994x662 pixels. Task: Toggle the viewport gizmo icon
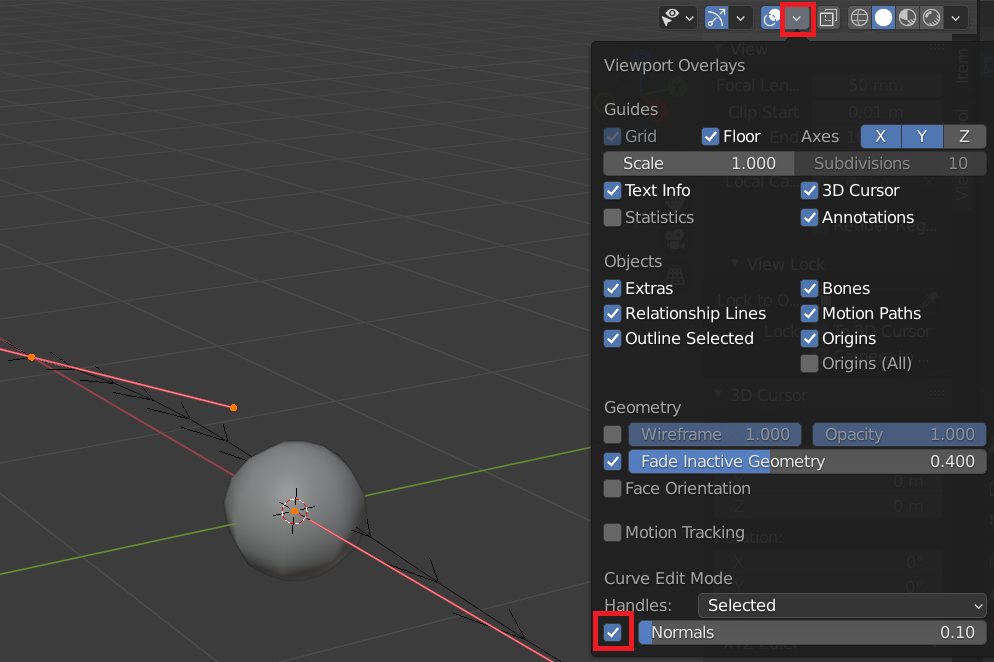[716, 18]
